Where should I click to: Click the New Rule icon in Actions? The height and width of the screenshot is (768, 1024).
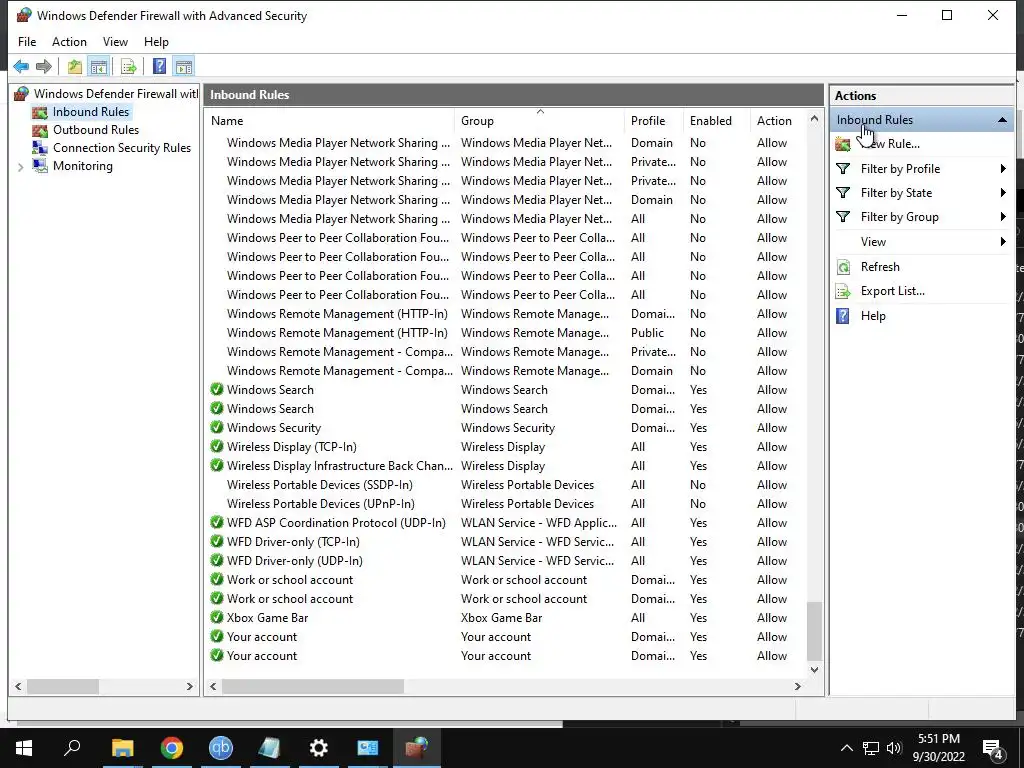(843, 144)
